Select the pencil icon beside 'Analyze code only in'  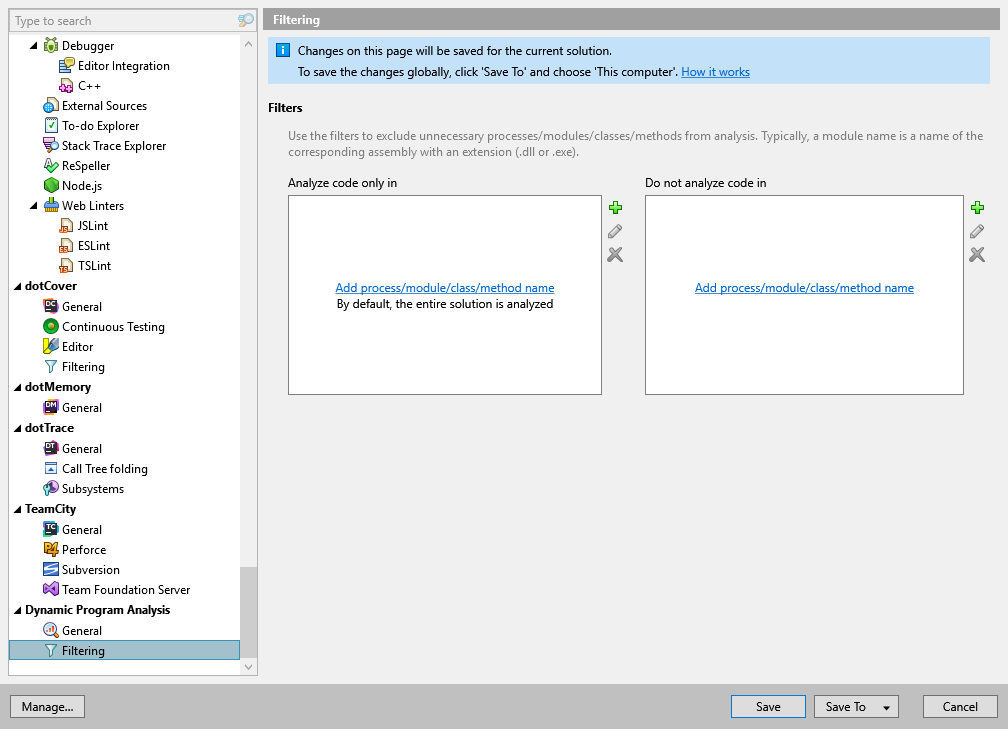tap(615, 231)
